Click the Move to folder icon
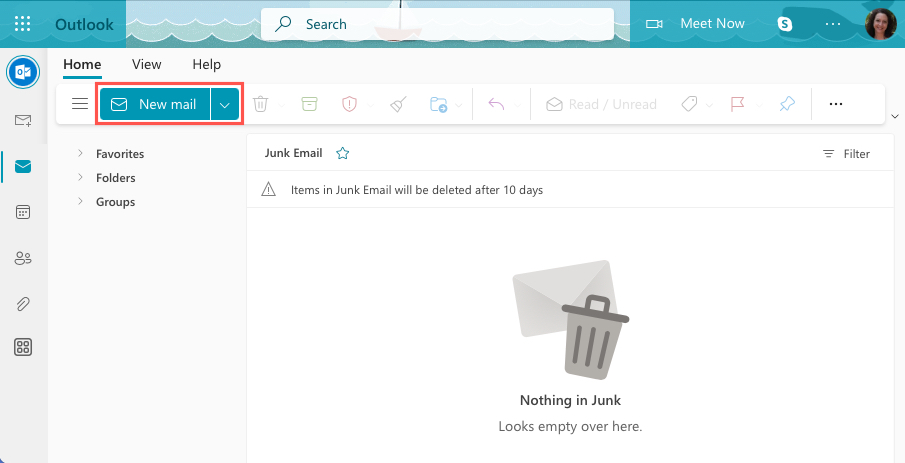905x463 pixels. 439,104
